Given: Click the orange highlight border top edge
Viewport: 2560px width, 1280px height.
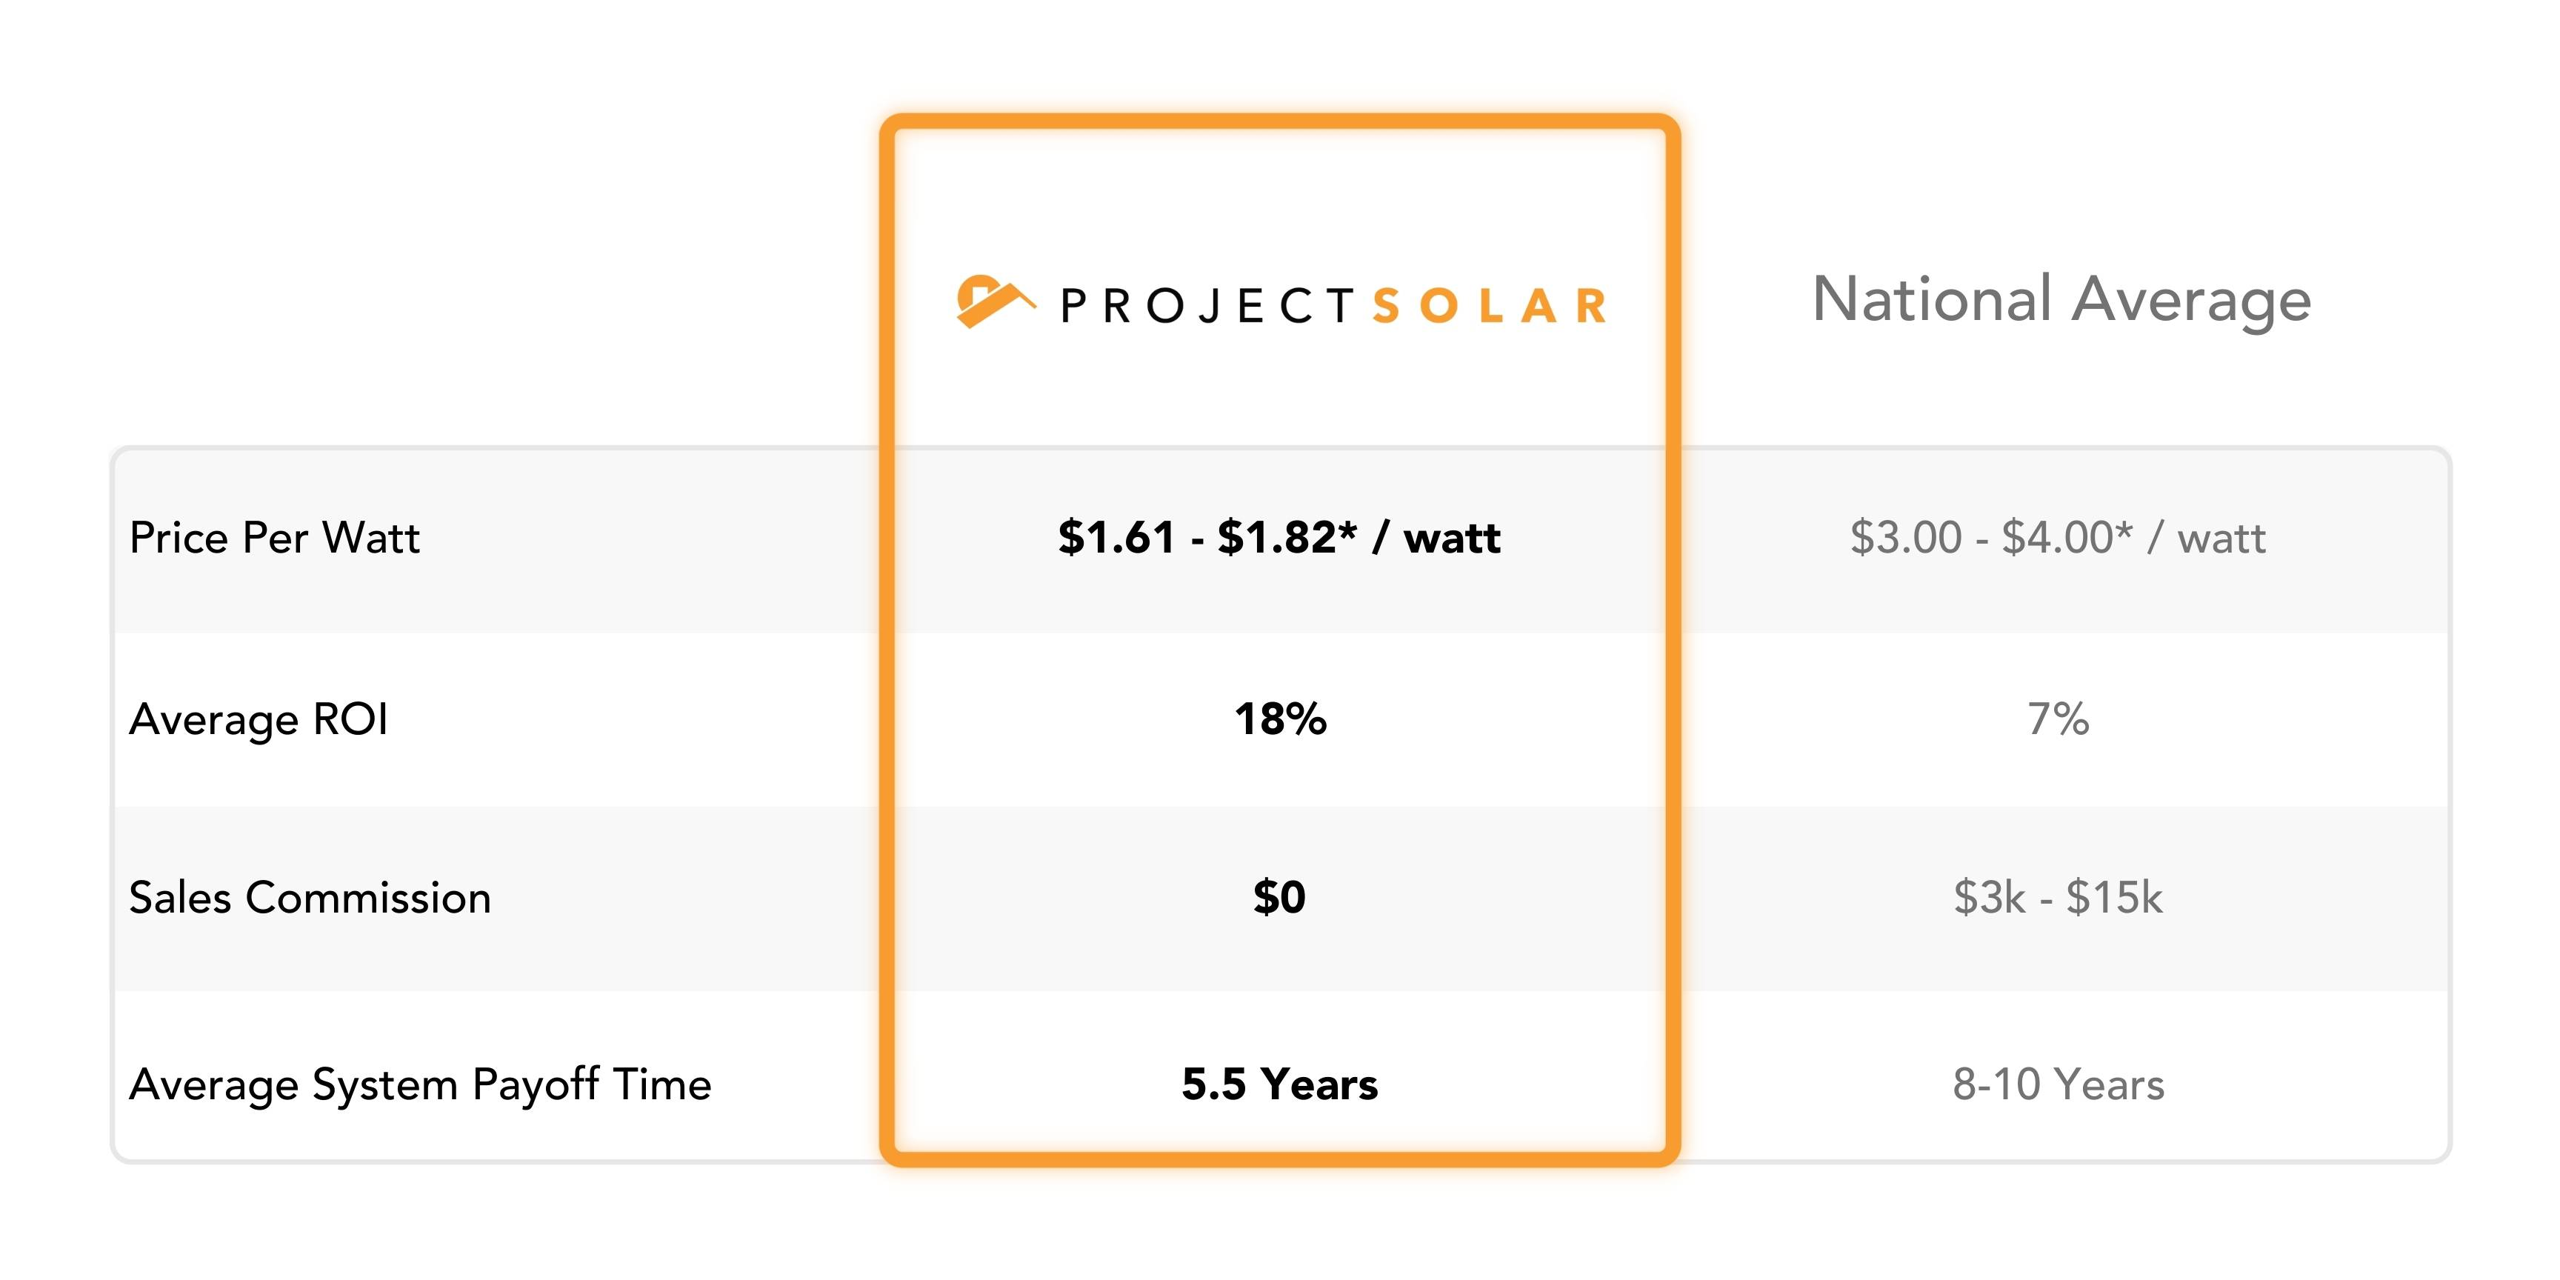Looking at the screenshot, I should (x=1279, y=122).
